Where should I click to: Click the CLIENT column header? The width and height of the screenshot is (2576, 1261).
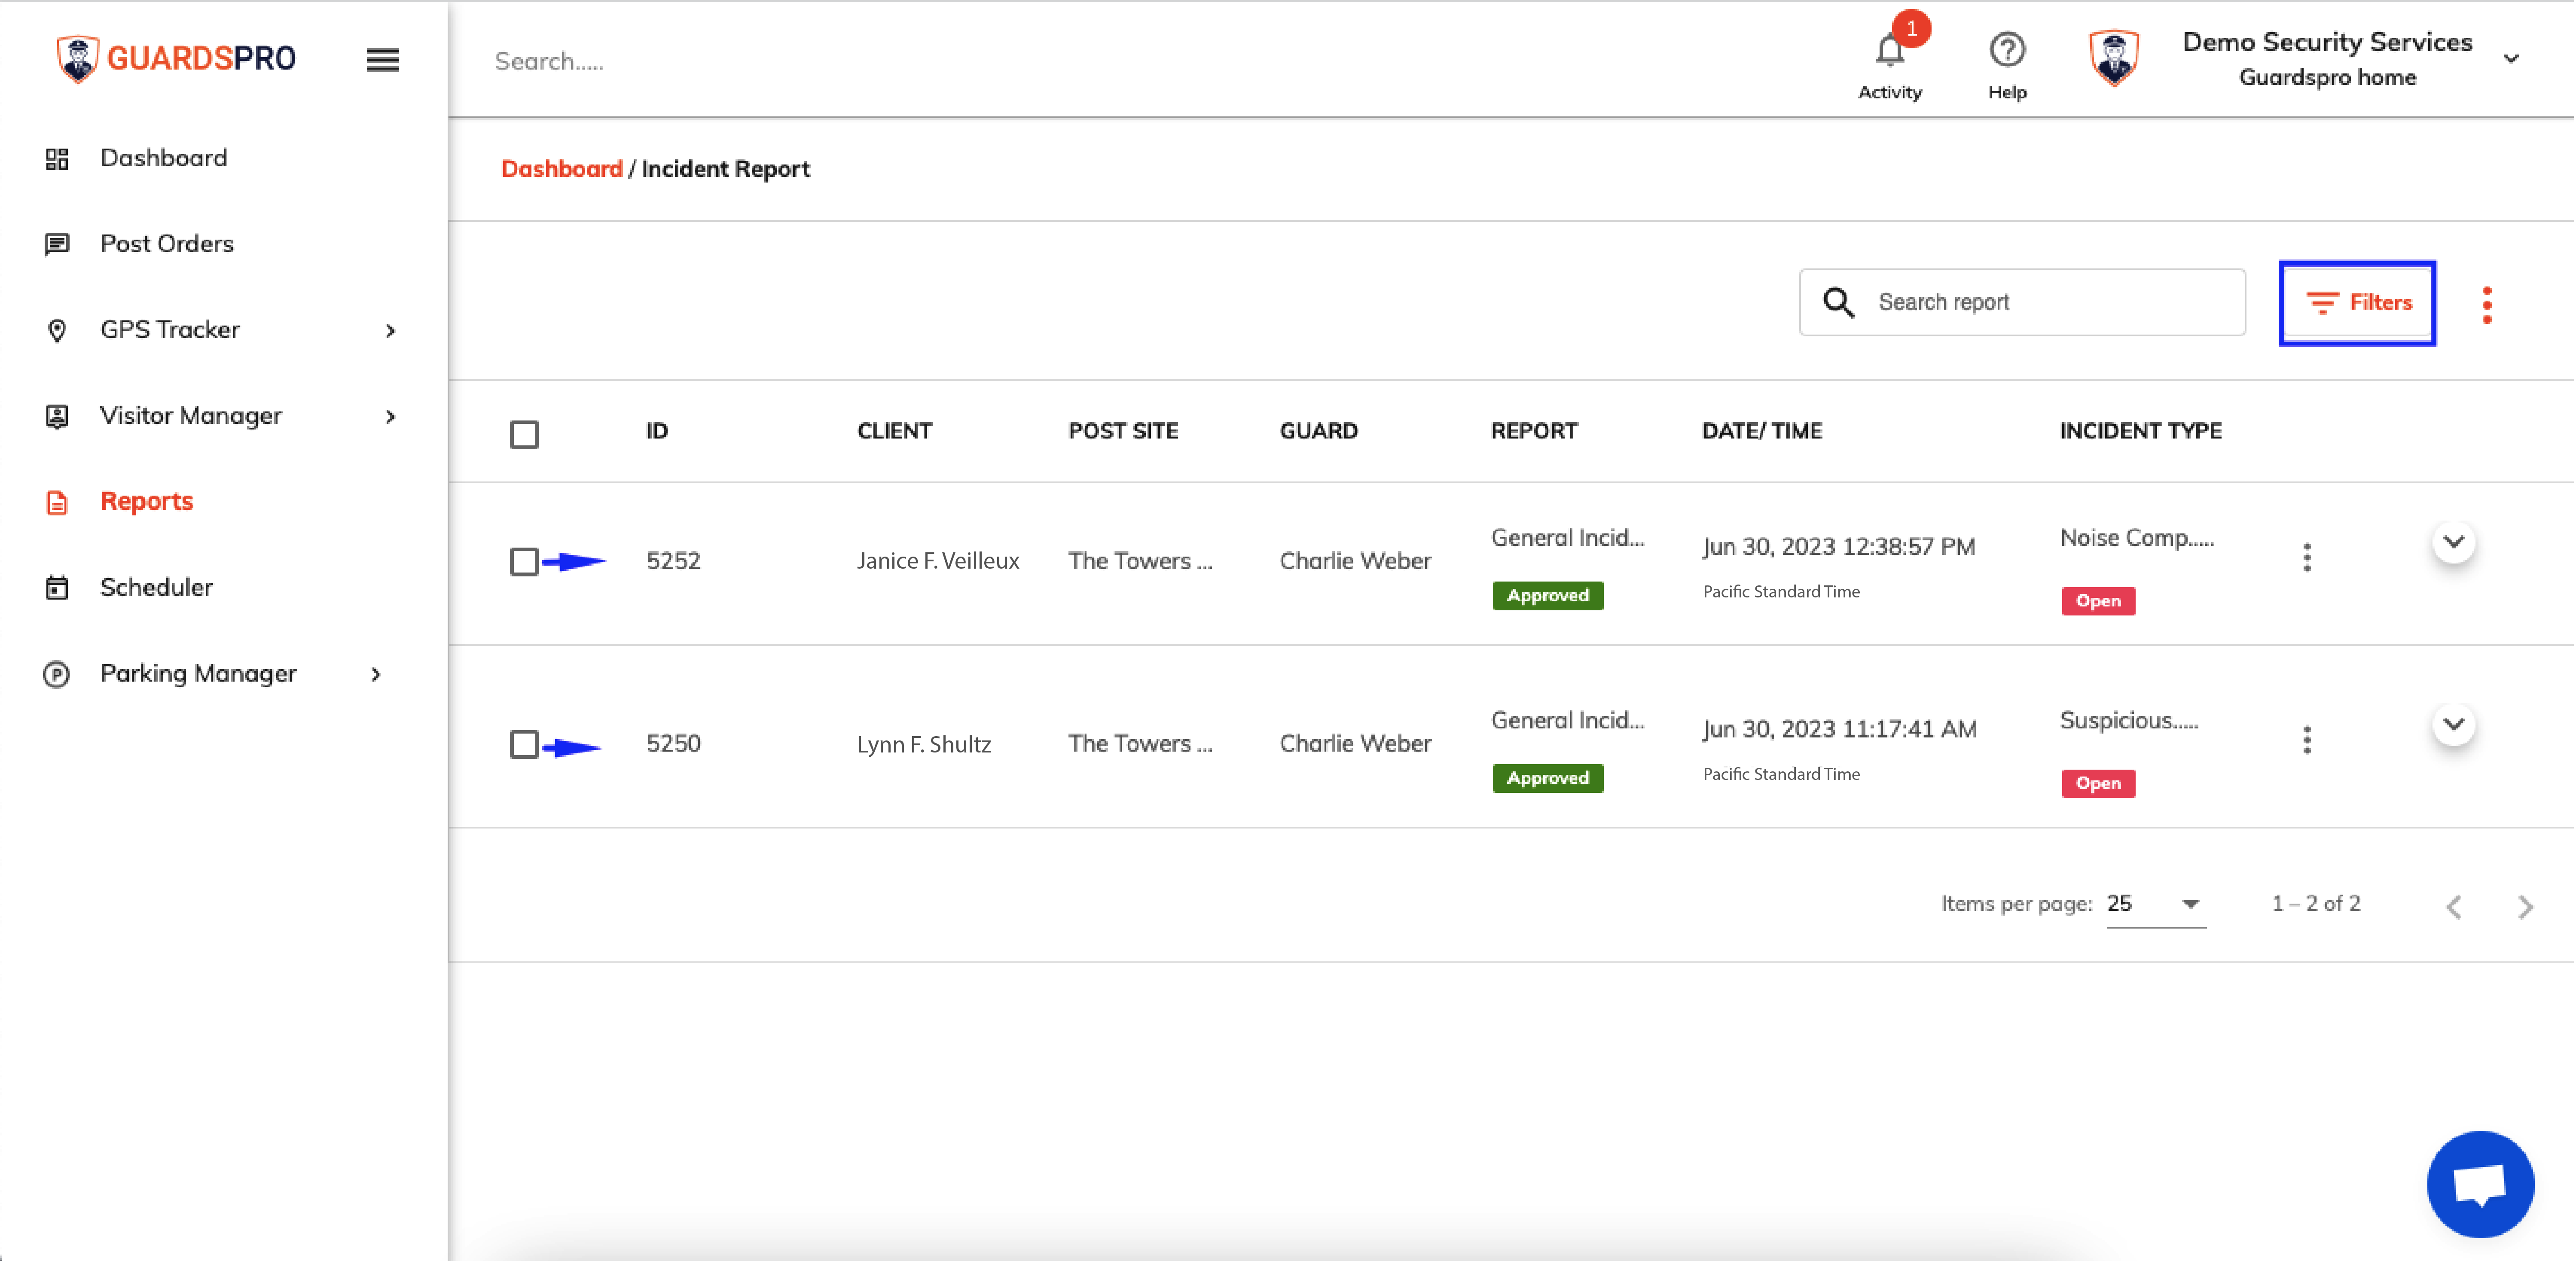(894, 431)
